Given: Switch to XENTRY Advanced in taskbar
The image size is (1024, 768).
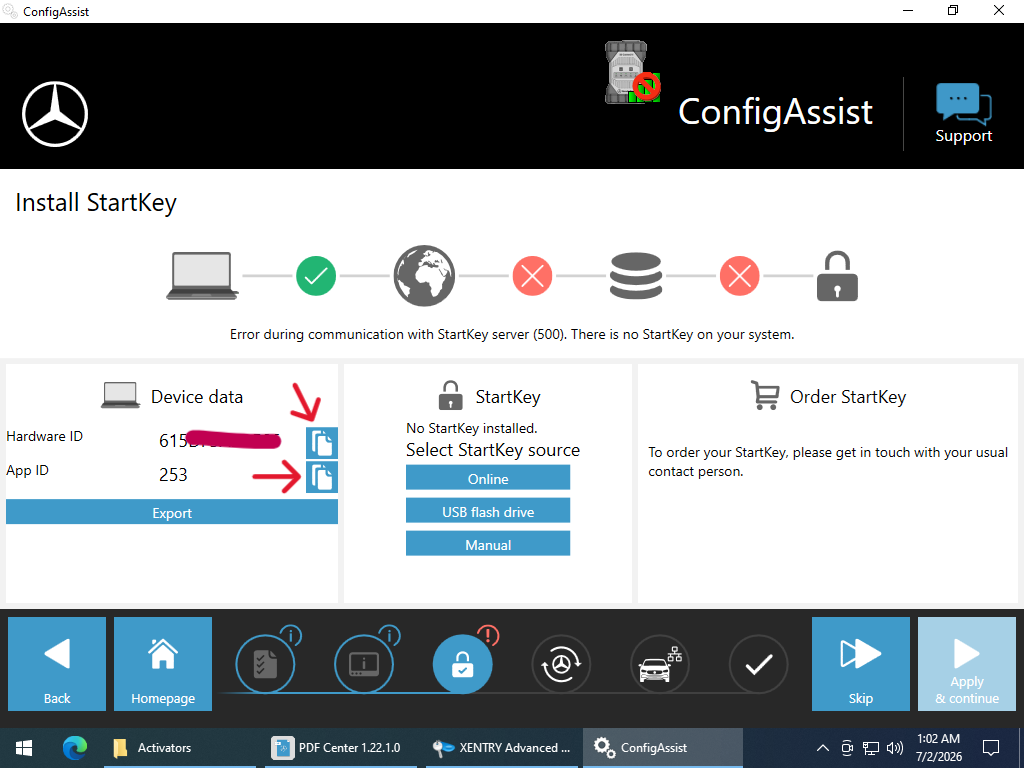Looking at the screenshot, I should tap(502, 748).
